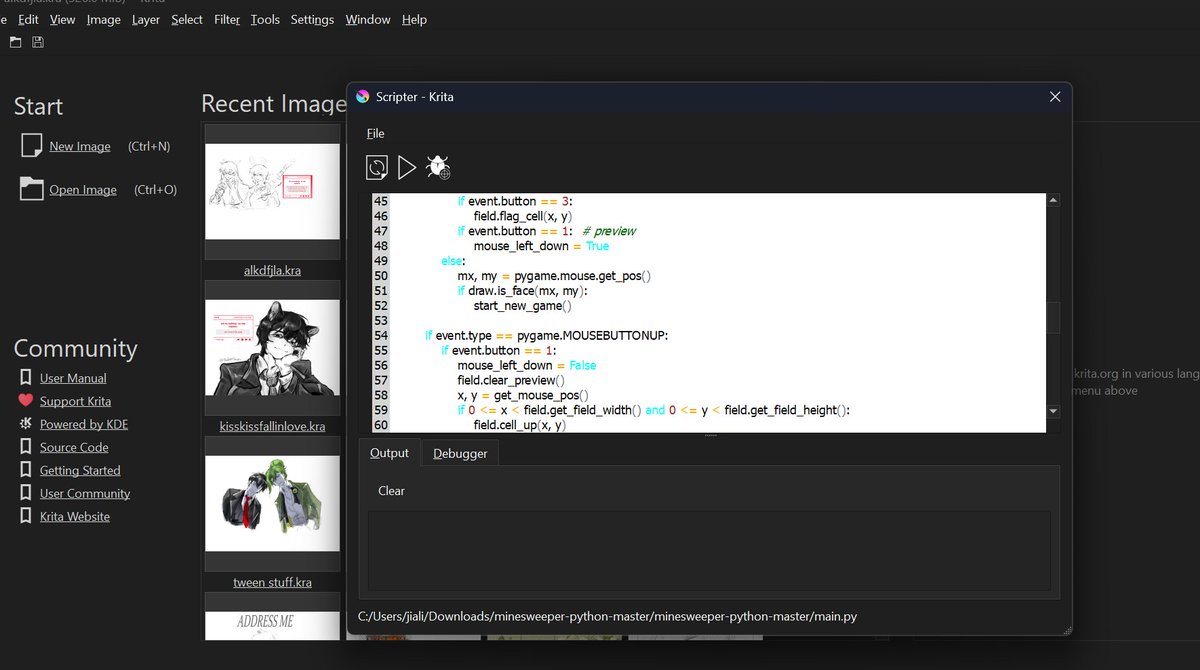Switch to the Debugger tab
This screenshot has height=670, width=1200.
point(460,453)
